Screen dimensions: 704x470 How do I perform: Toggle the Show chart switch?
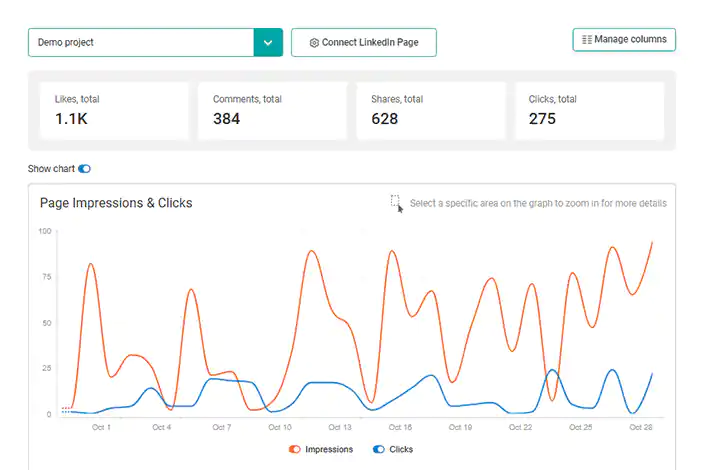click(84, 169)
